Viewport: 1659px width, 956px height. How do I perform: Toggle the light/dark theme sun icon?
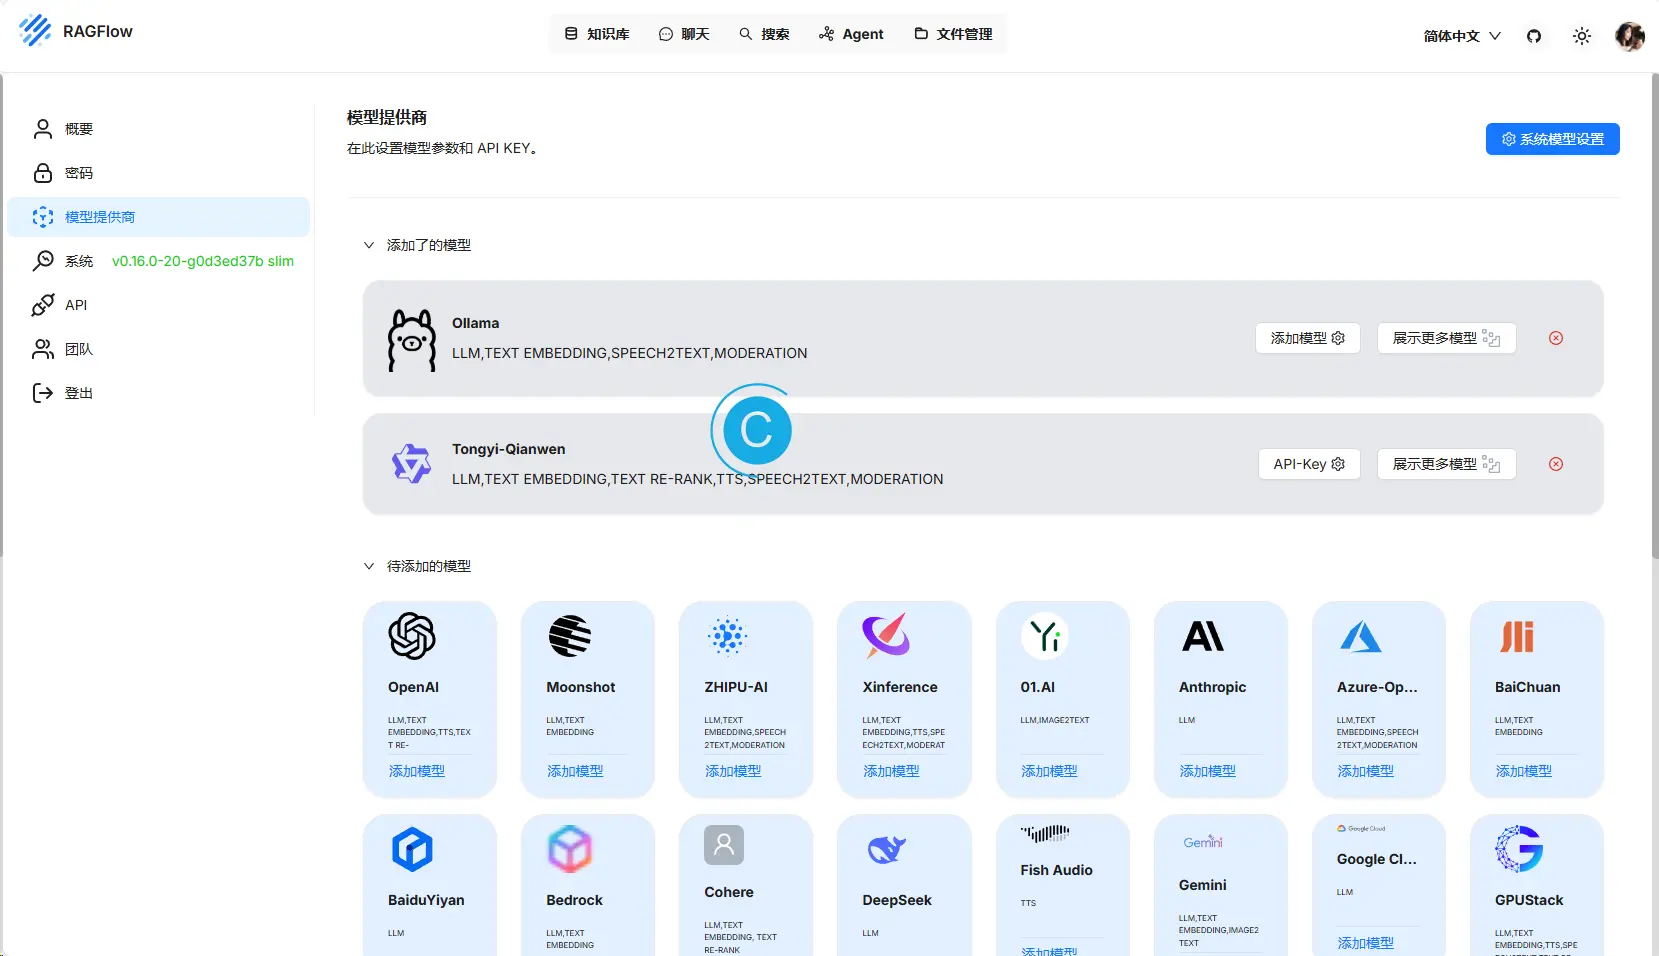click(x=1582, y=36)
